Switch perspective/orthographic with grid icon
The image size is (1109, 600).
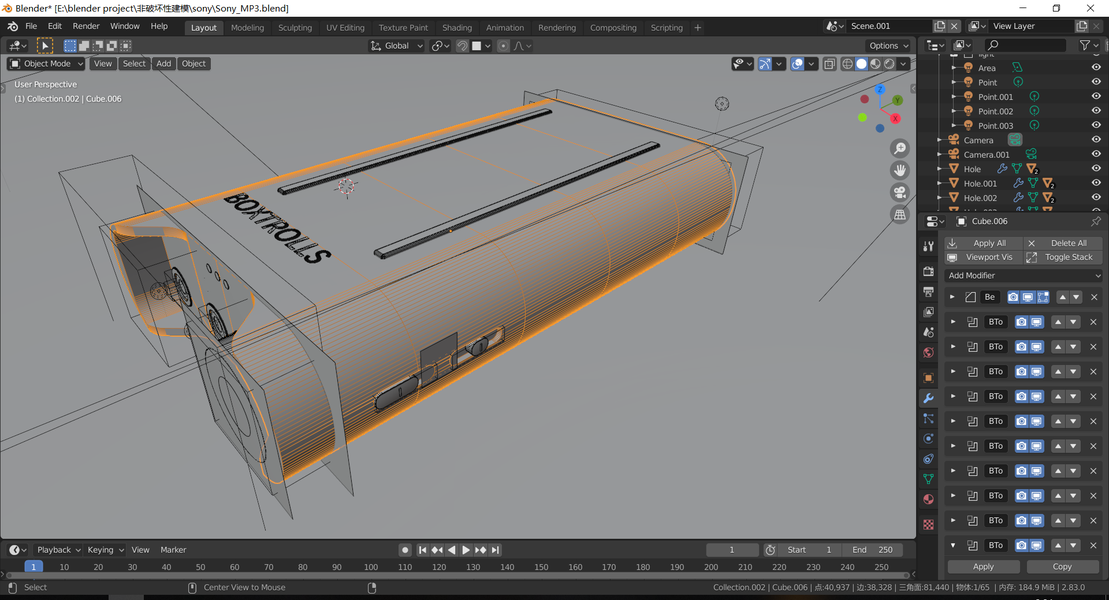[900, 214]
